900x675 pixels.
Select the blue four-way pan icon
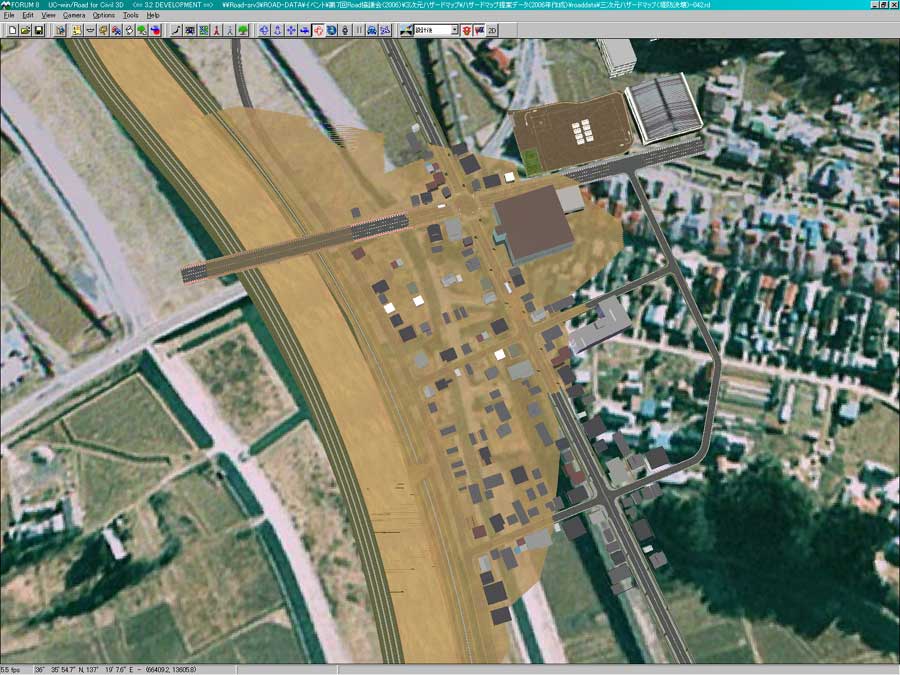click(x=291, y=30)
